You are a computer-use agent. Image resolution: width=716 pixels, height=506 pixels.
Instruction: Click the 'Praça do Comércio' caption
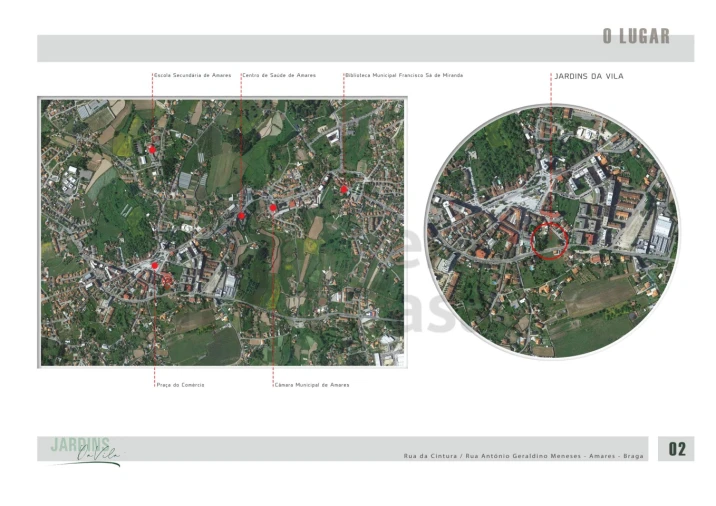click(x=180, y=384)
